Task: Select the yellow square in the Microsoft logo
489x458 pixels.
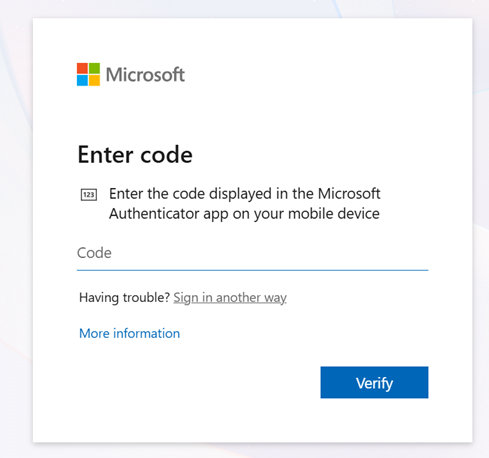Action: (x=94, y=80)
